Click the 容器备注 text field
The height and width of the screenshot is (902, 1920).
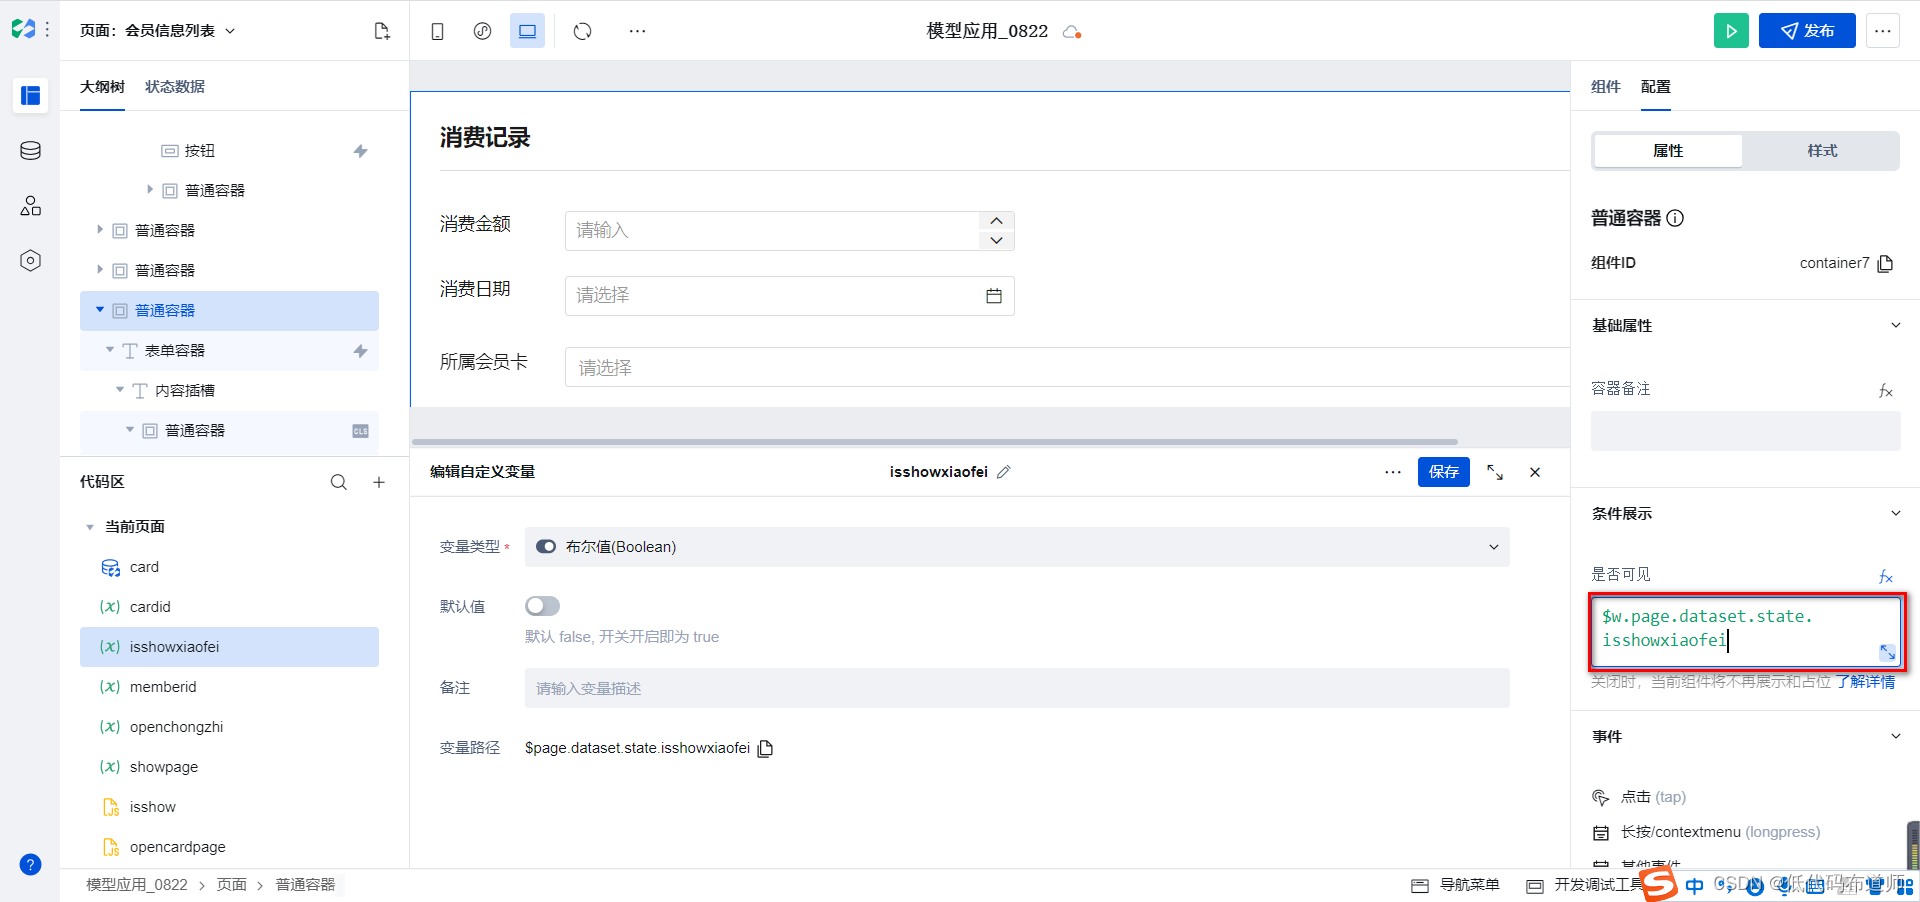click(x=1746, y=431)
